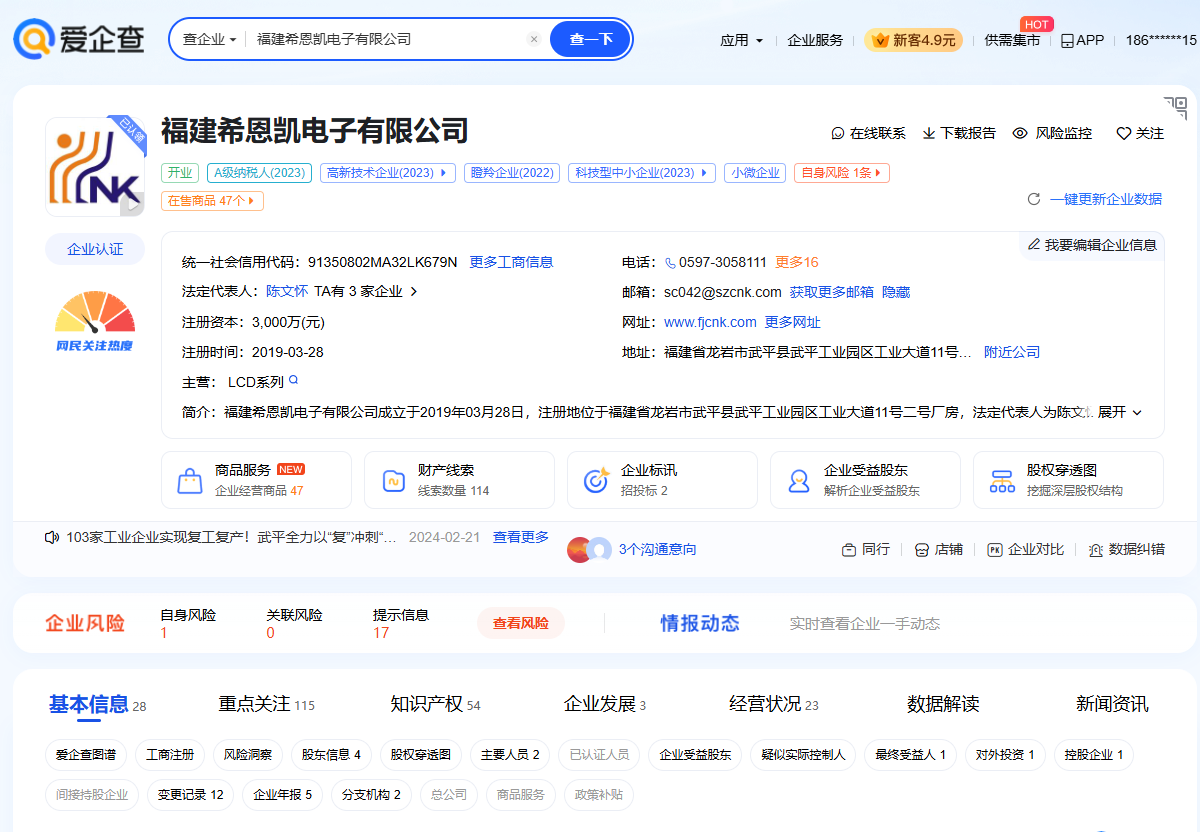Click the phone icon beside 0597-3058111

670,263
